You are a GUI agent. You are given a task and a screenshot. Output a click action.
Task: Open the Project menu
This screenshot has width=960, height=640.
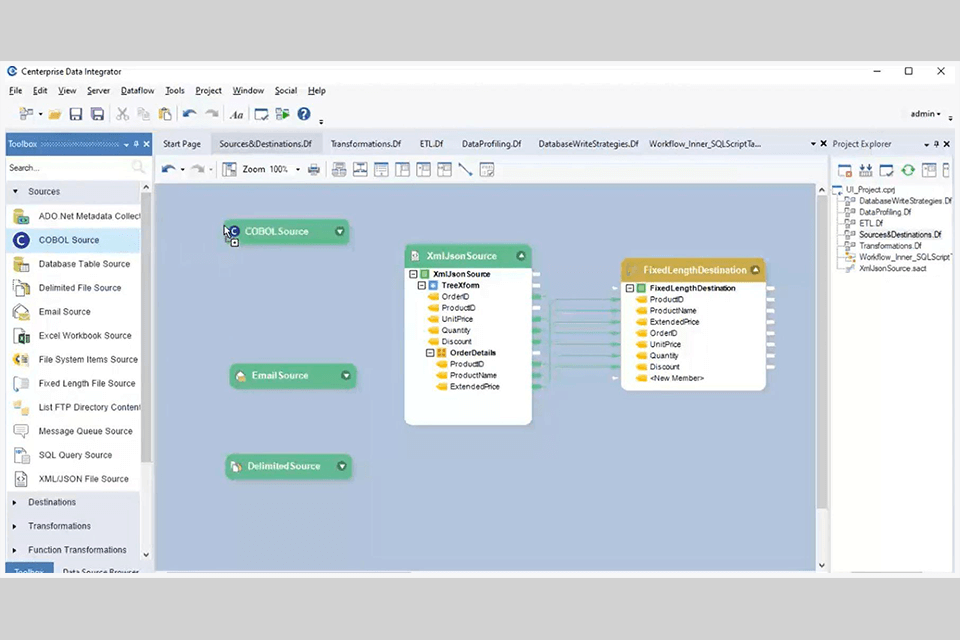point(208,91)
